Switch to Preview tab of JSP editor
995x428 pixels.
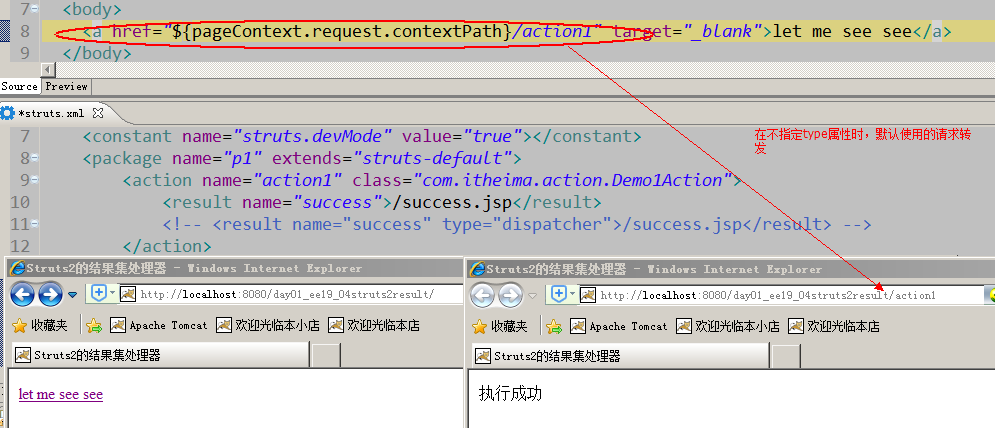(x=66, y=86)
